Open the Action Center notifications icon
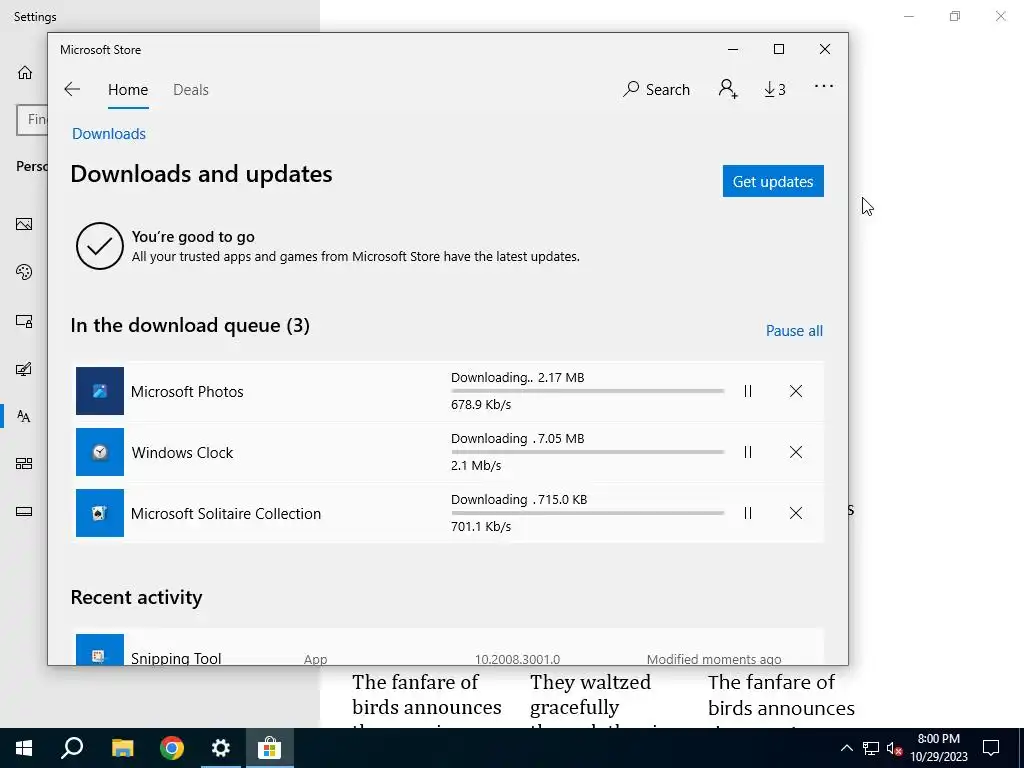Screen dimensions: 1024x768 (991, 748)
